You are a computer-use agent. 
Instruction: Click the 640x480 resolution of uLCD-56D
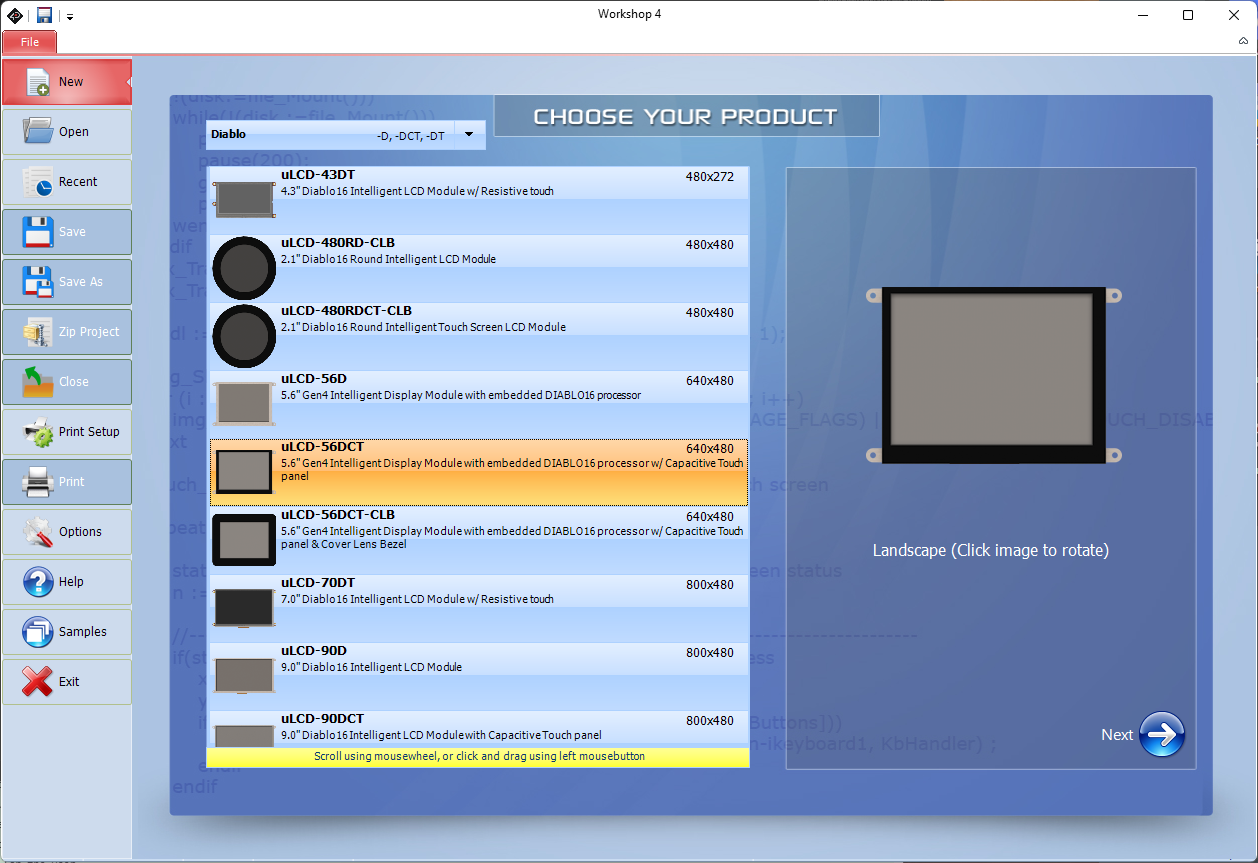coord(710,381)
